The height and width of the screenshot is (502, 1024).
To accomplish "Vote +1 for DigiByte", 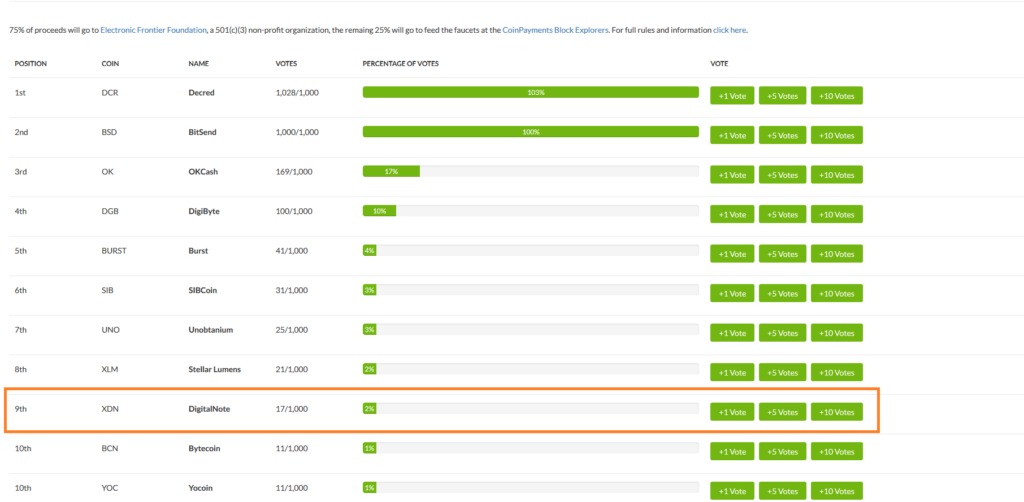I will coord(732,214).
